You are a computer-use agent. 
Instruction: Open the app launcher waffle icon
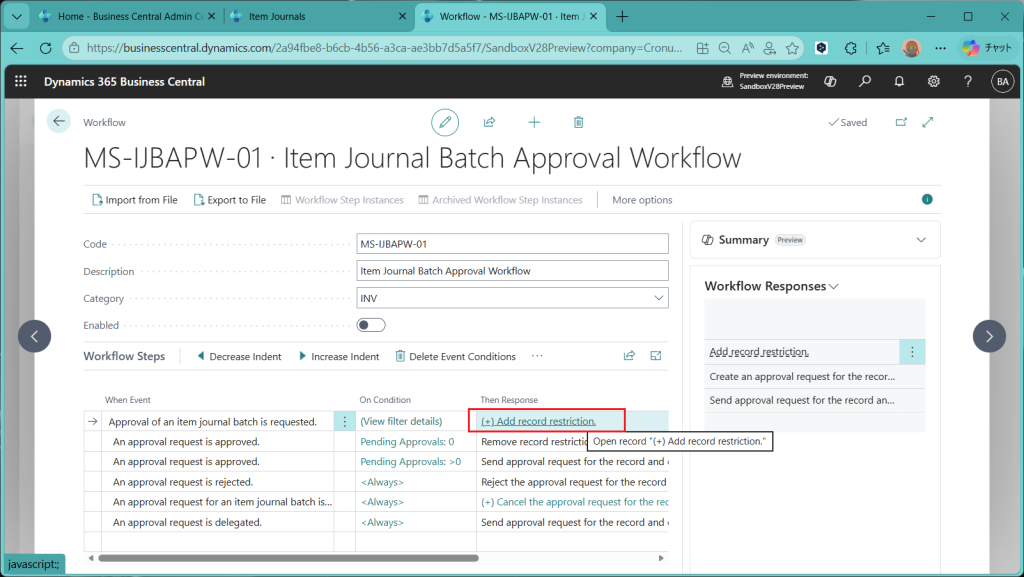(21, 82)
